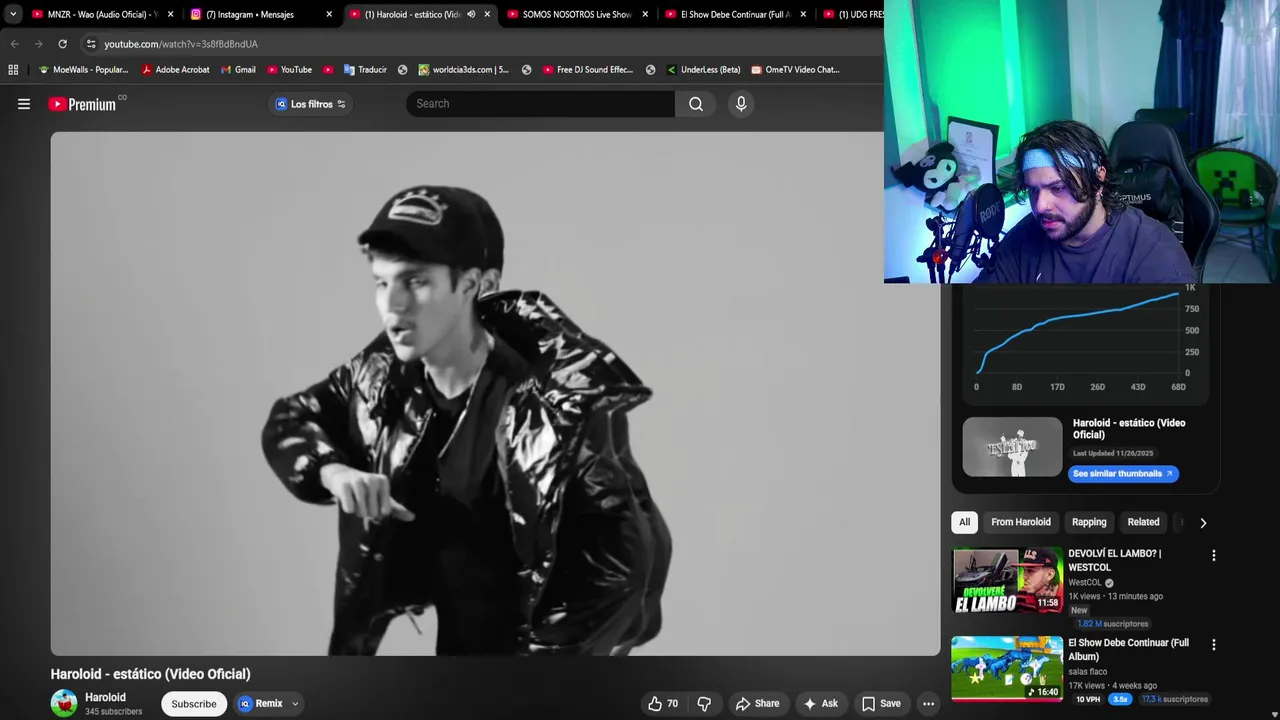This screenshot has width=1280, height=720.
Task: Open UnderLess (Beta) bookmark
Action: coord(703,70)
